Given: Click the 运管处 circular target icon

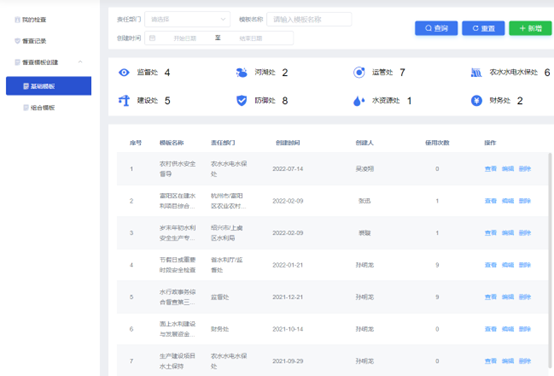Looking at the screenshot, I should (x=359, y=72).
